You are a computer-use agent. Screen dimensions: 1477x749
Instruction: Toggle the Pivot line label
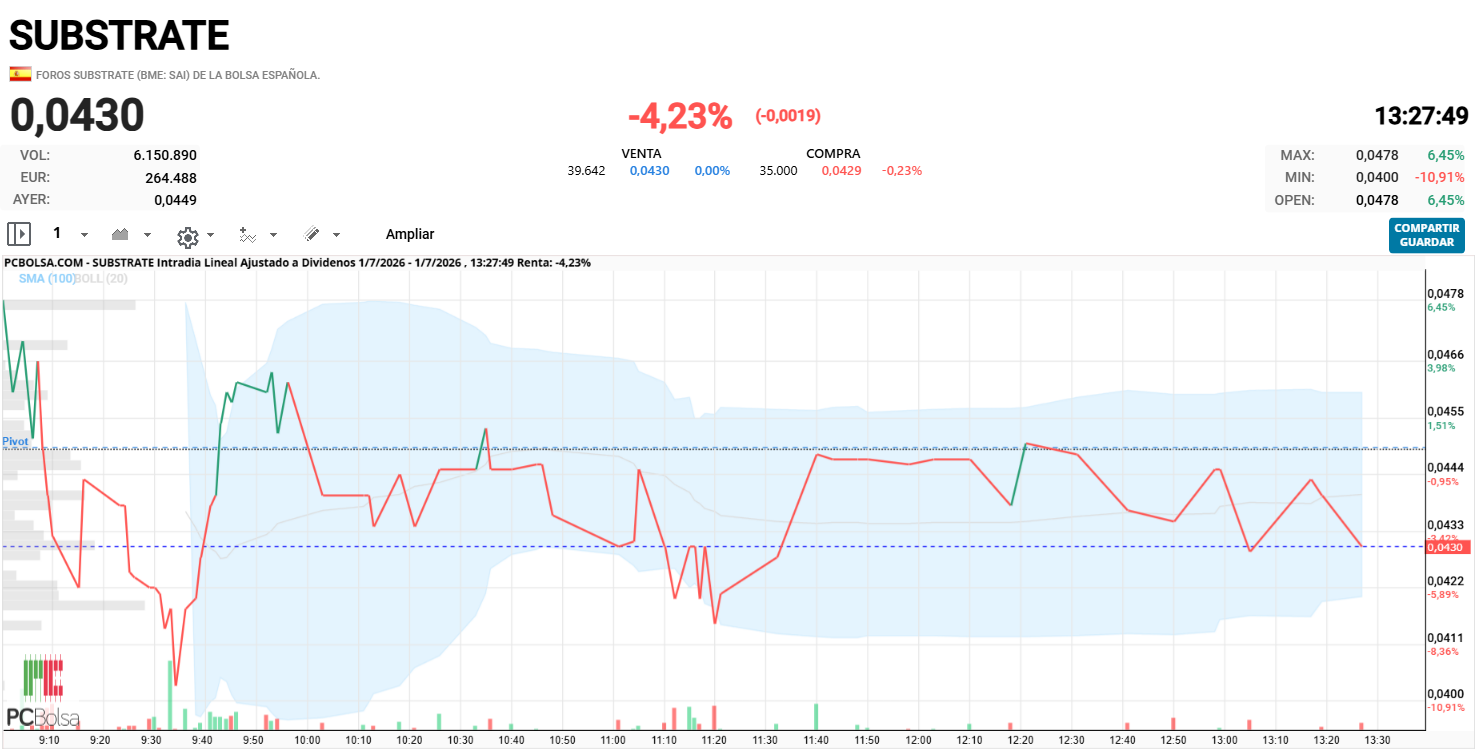15,441
